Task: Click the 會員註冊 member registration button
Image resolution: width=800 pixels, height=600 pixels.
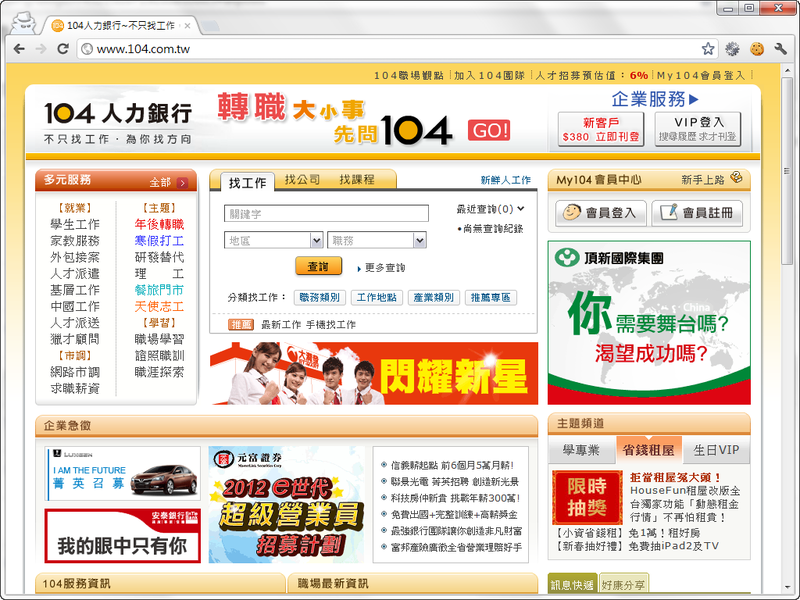Action: click(x=697, y=213)
